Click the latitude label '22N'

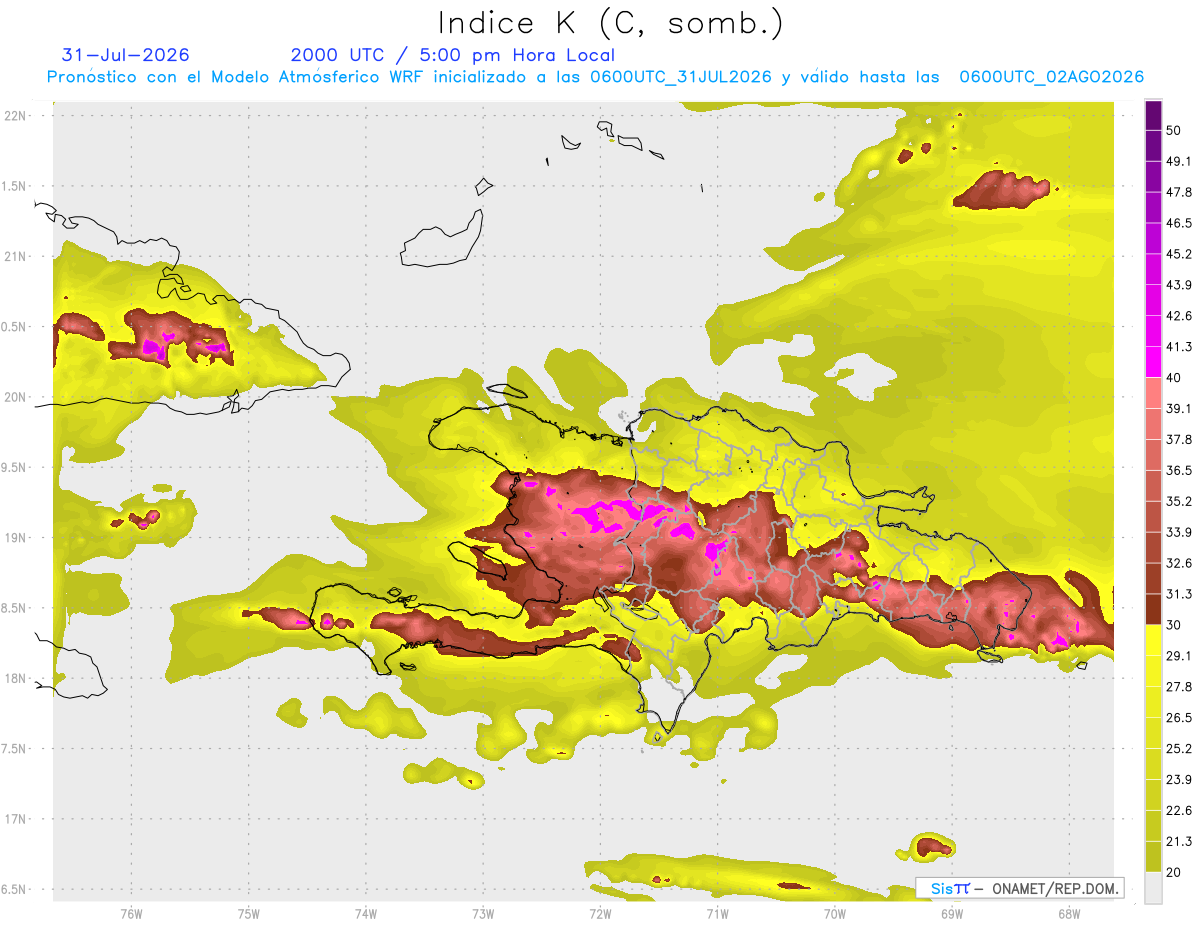(15, 115)
